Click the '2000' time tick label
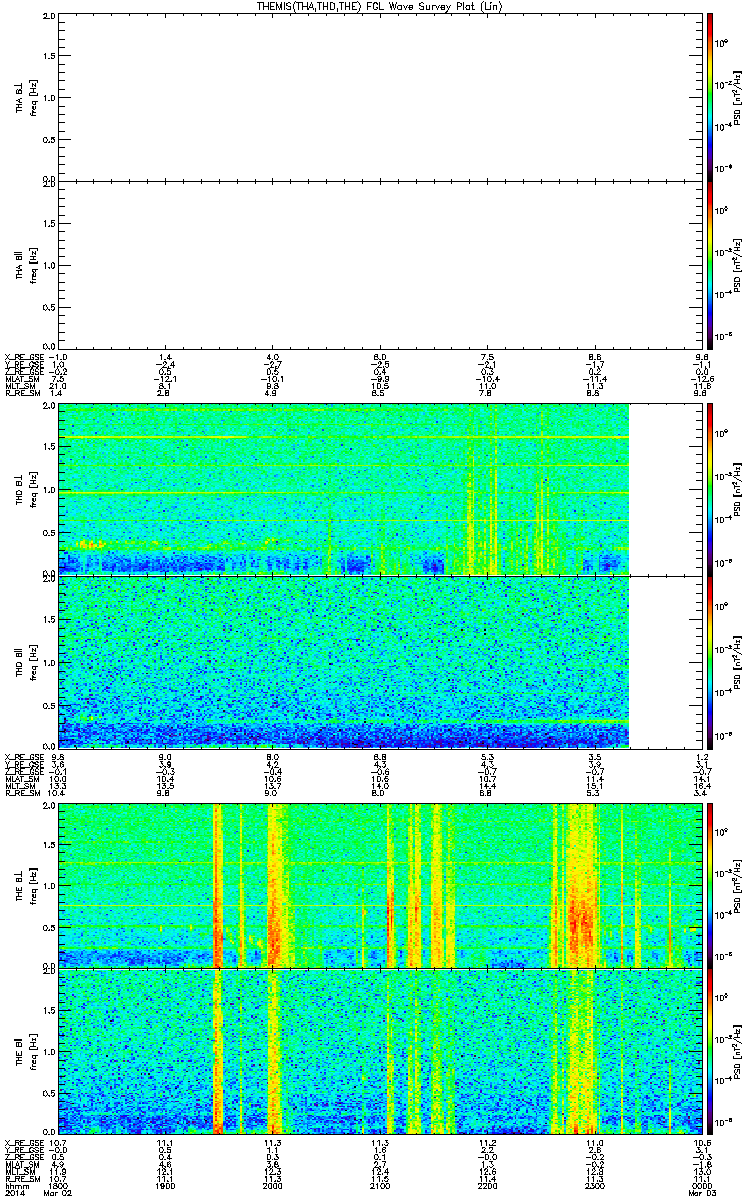The width and height of the screenshot is (750, 1200). click(x=272, y=1185)
